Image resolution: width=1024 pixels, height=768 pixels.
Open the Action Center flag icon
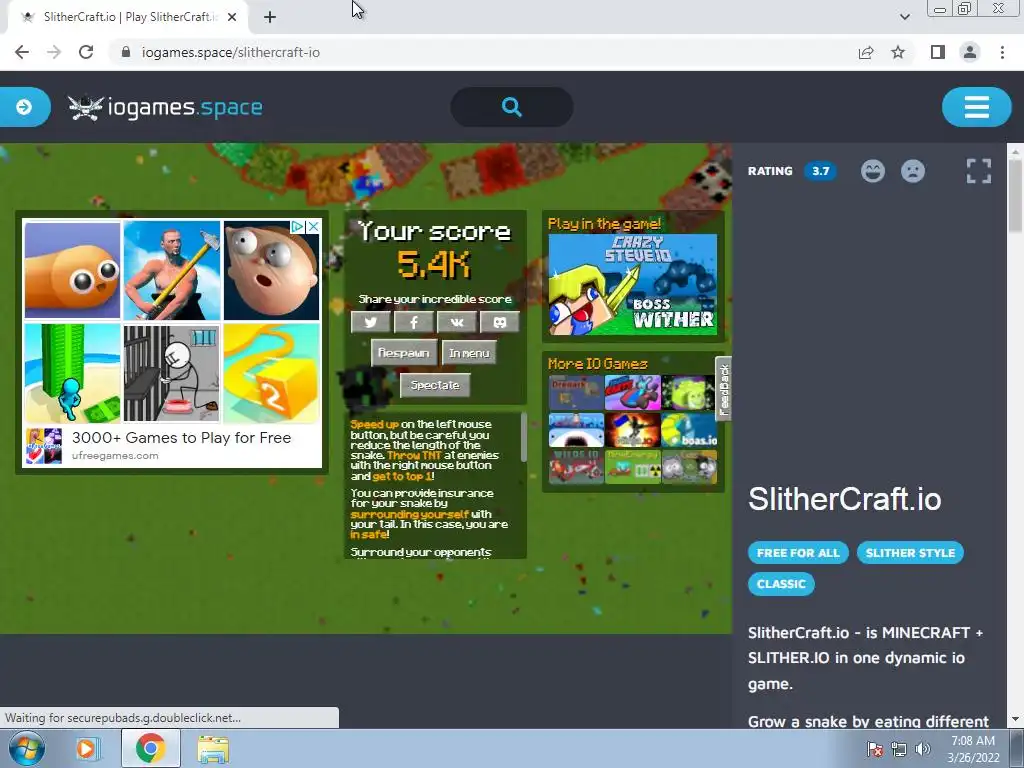pos(874,749)
